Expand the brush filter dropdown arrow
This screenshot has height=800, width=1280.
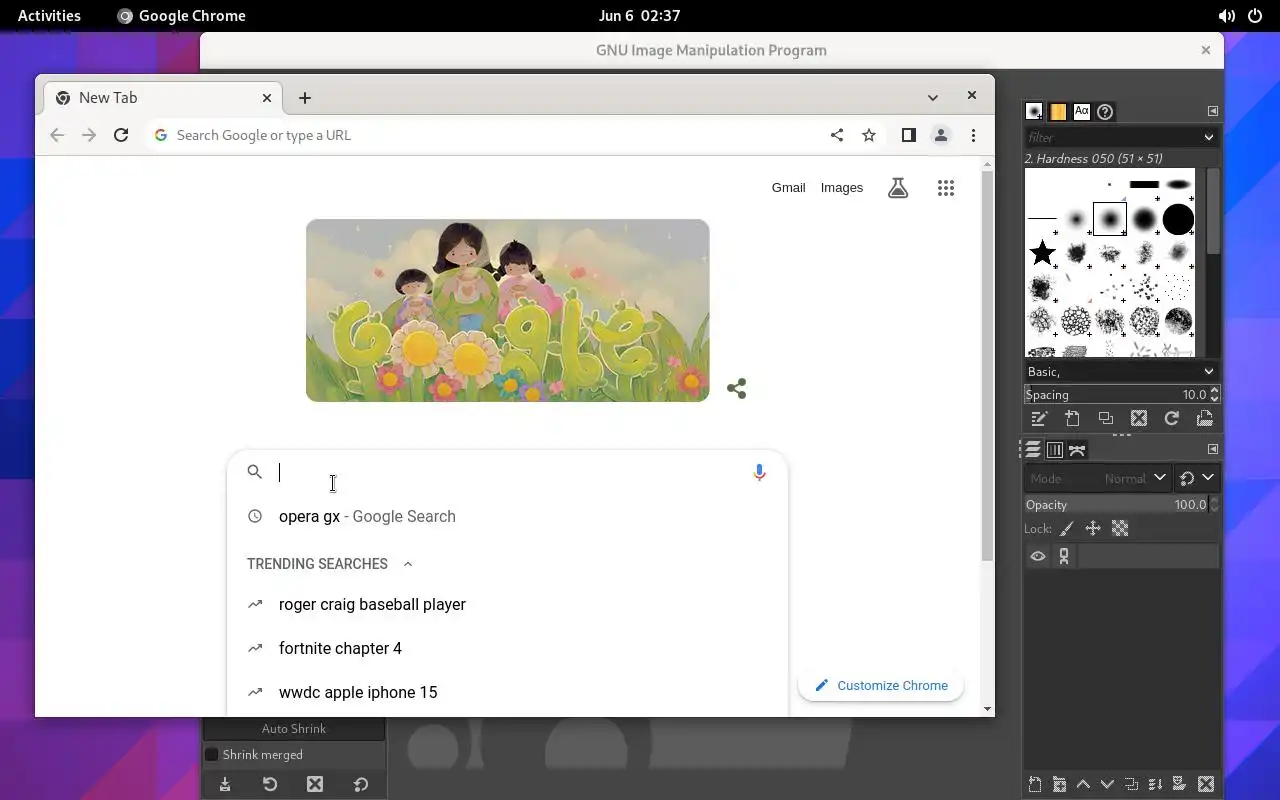(1209, 137)
